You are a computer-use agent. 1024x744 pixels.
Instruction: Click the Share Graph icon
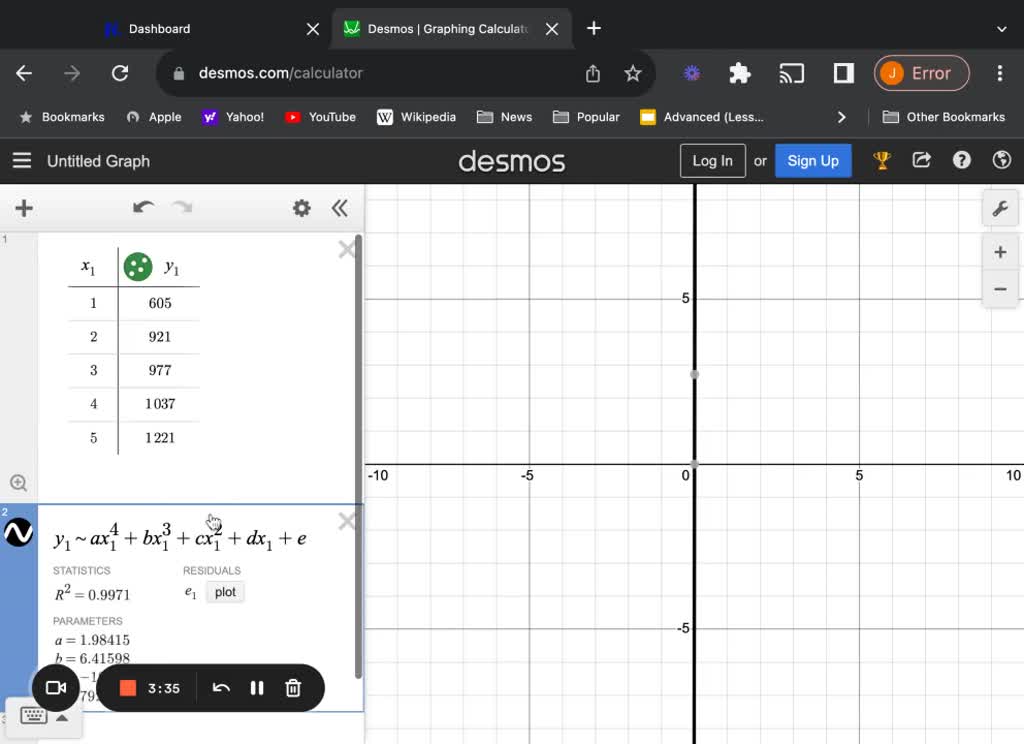pos(922,160)
